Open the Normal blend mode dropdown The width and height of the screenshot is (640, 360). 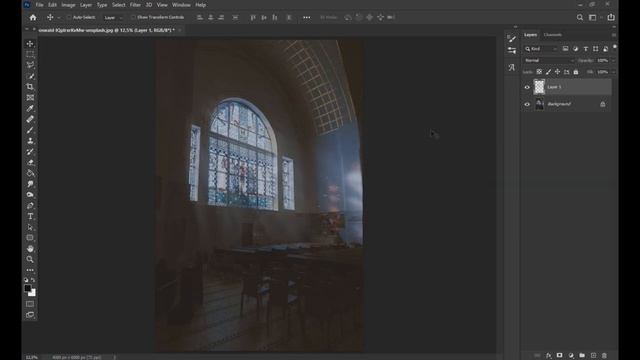(549, 60)
